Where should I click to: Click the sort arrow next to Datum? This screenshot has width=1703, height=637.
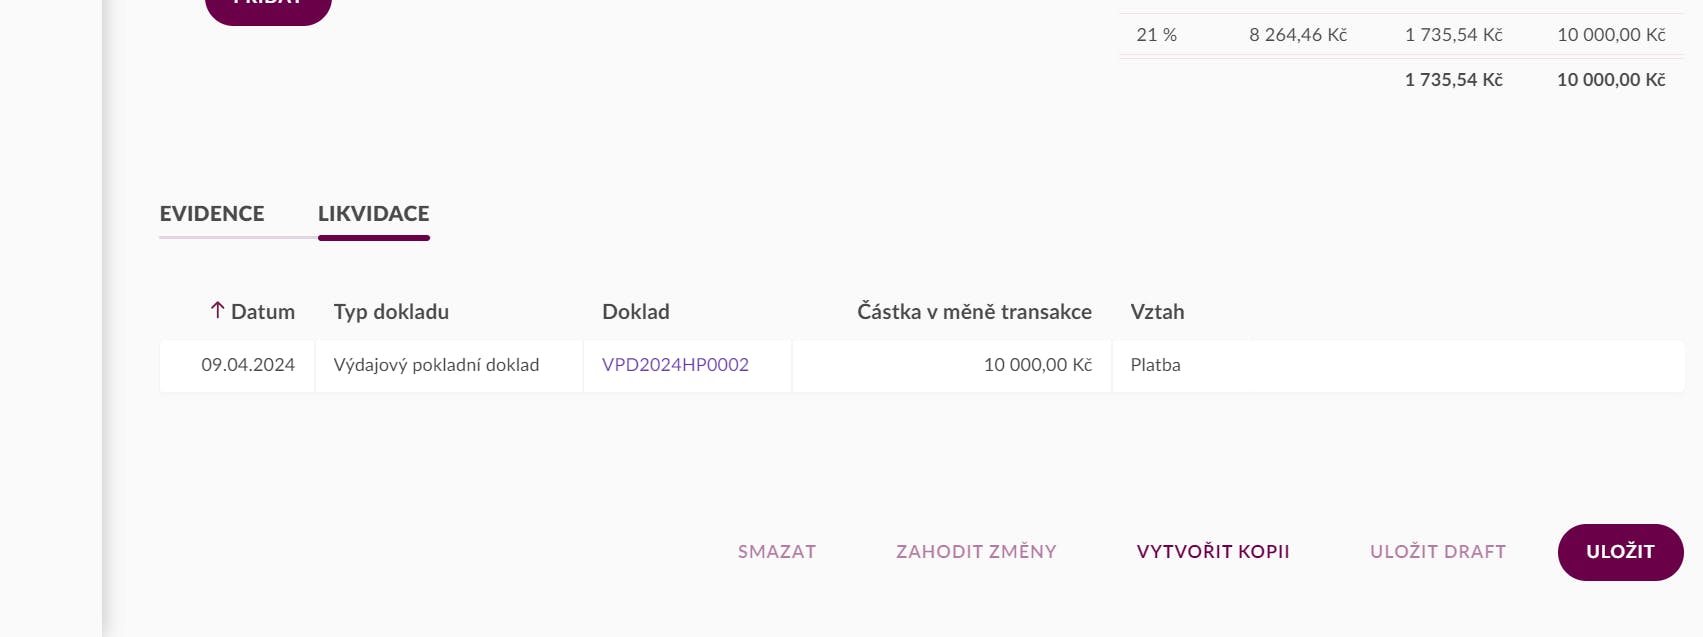tap(217, 311)
